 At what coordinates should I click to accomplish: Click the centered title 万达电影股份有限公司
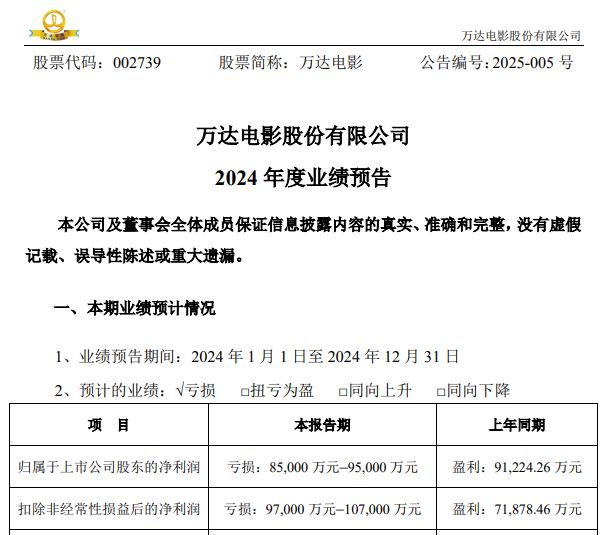[x=303, y=136]
